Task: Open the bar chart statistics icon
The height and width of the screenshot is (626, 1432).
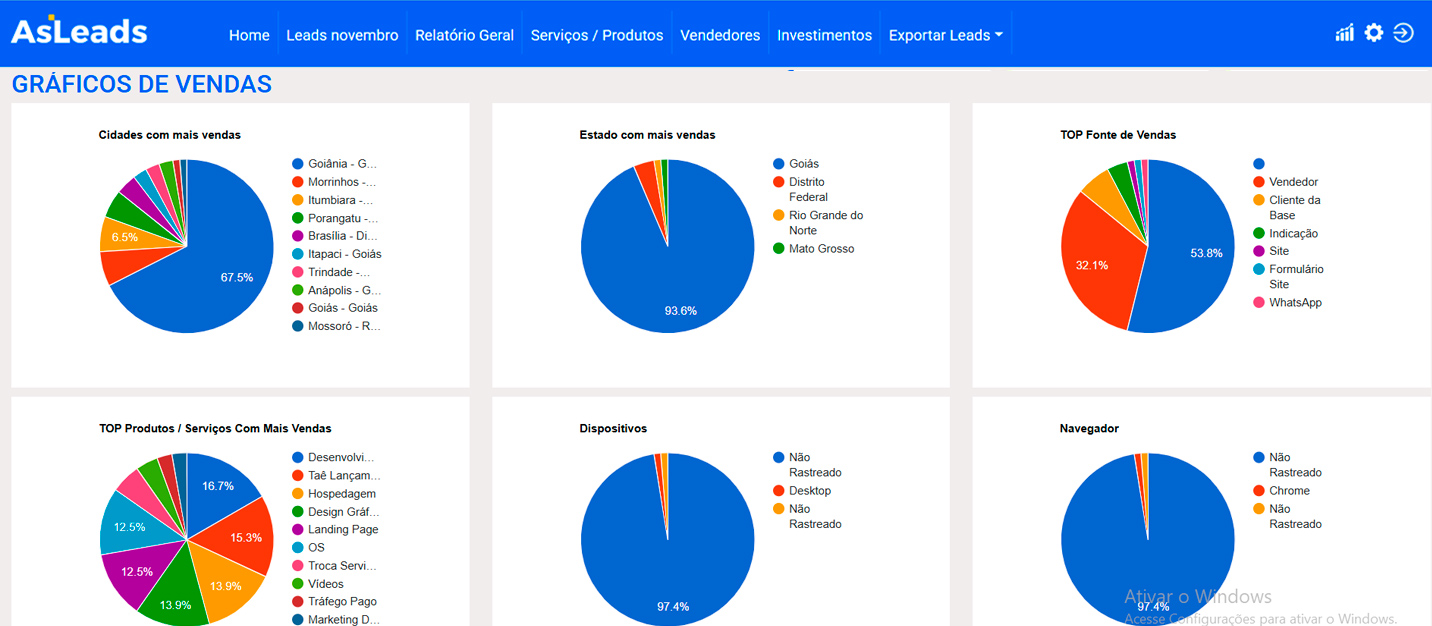Action: (1344, 33)
